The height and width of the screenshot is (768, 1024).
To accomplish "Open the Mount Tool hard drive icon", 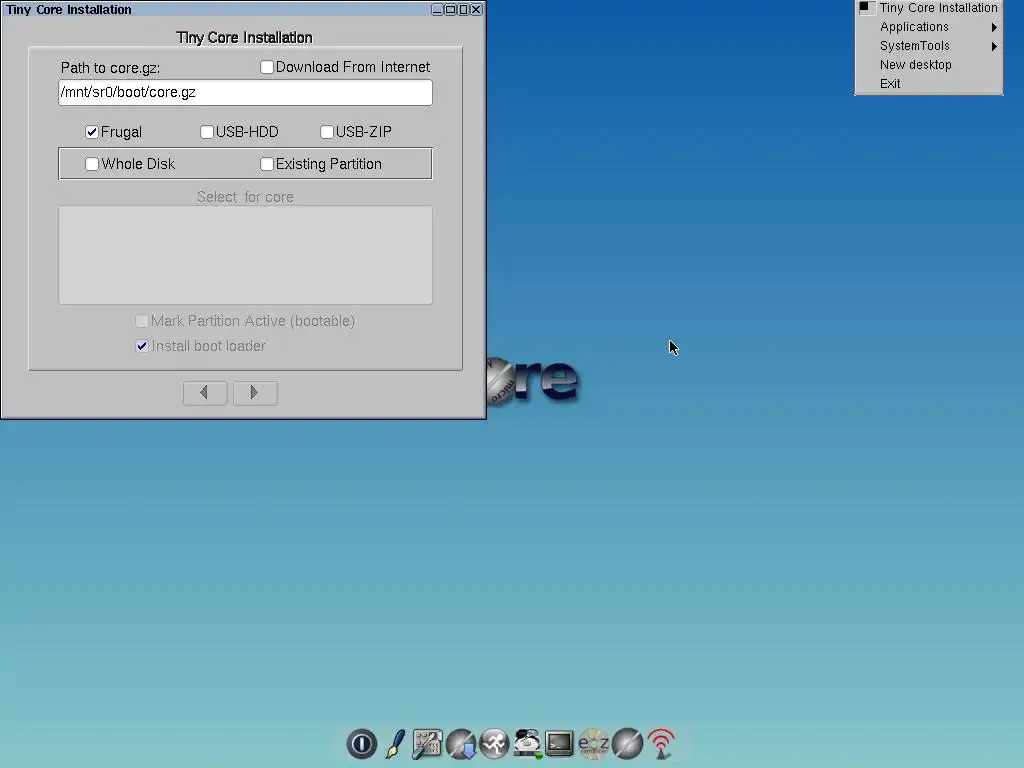I will pyautogui.click(x=527, y=744).
